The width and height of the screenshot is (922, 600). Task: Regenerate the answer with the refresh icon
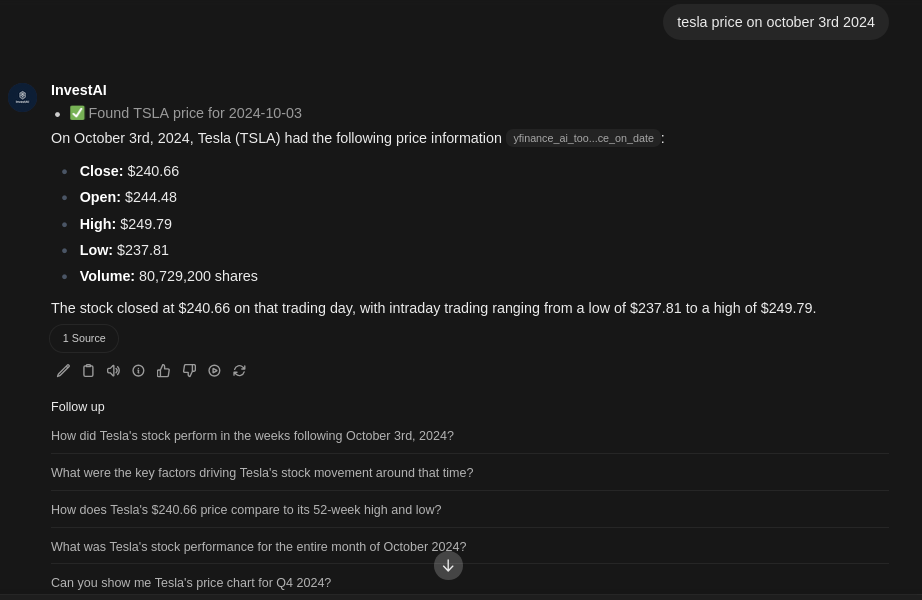[x=239, y=370]
